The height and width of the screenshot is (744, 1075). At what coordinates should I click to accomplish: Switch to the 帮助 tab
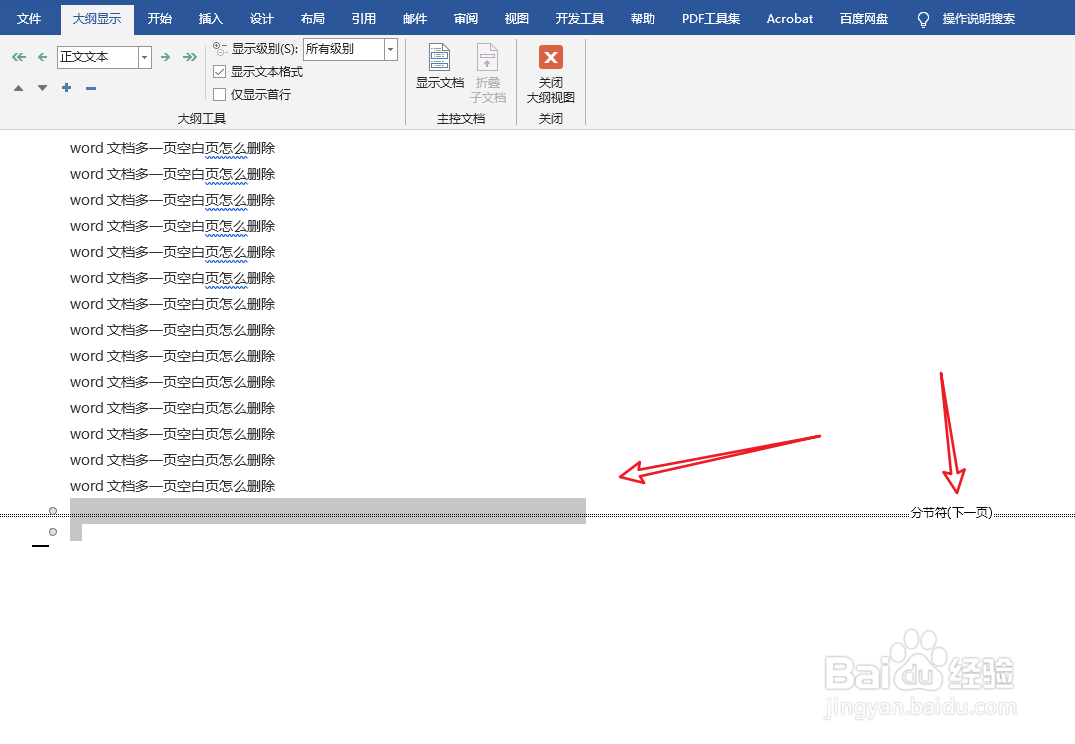(x=642, y=19)
